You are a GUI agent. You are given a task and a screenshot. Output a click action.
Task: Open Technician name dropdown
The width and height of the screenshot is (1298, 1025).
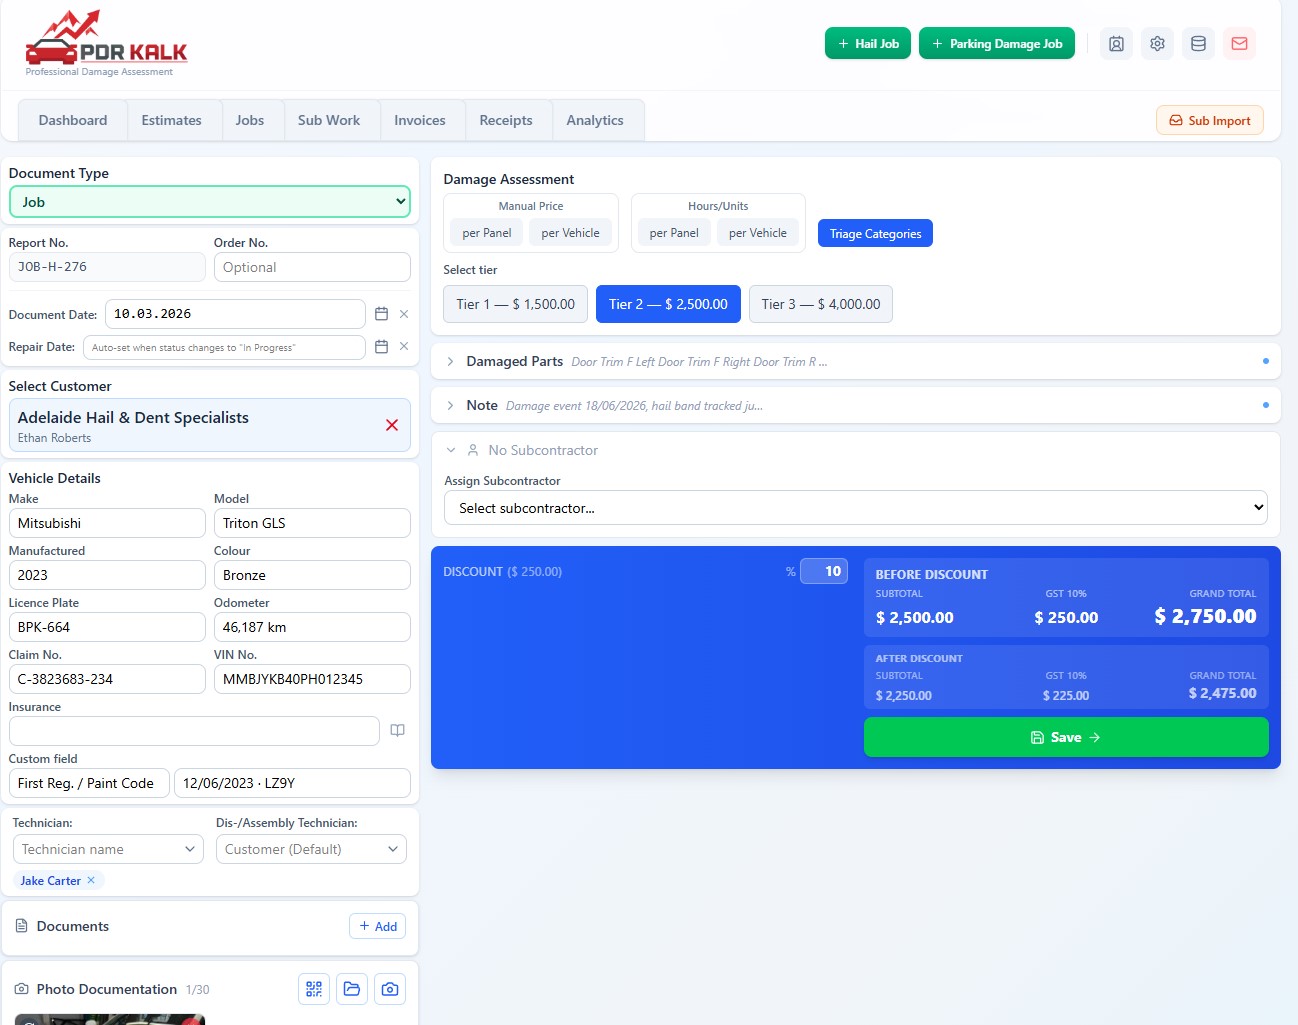(x=108, y=849)
